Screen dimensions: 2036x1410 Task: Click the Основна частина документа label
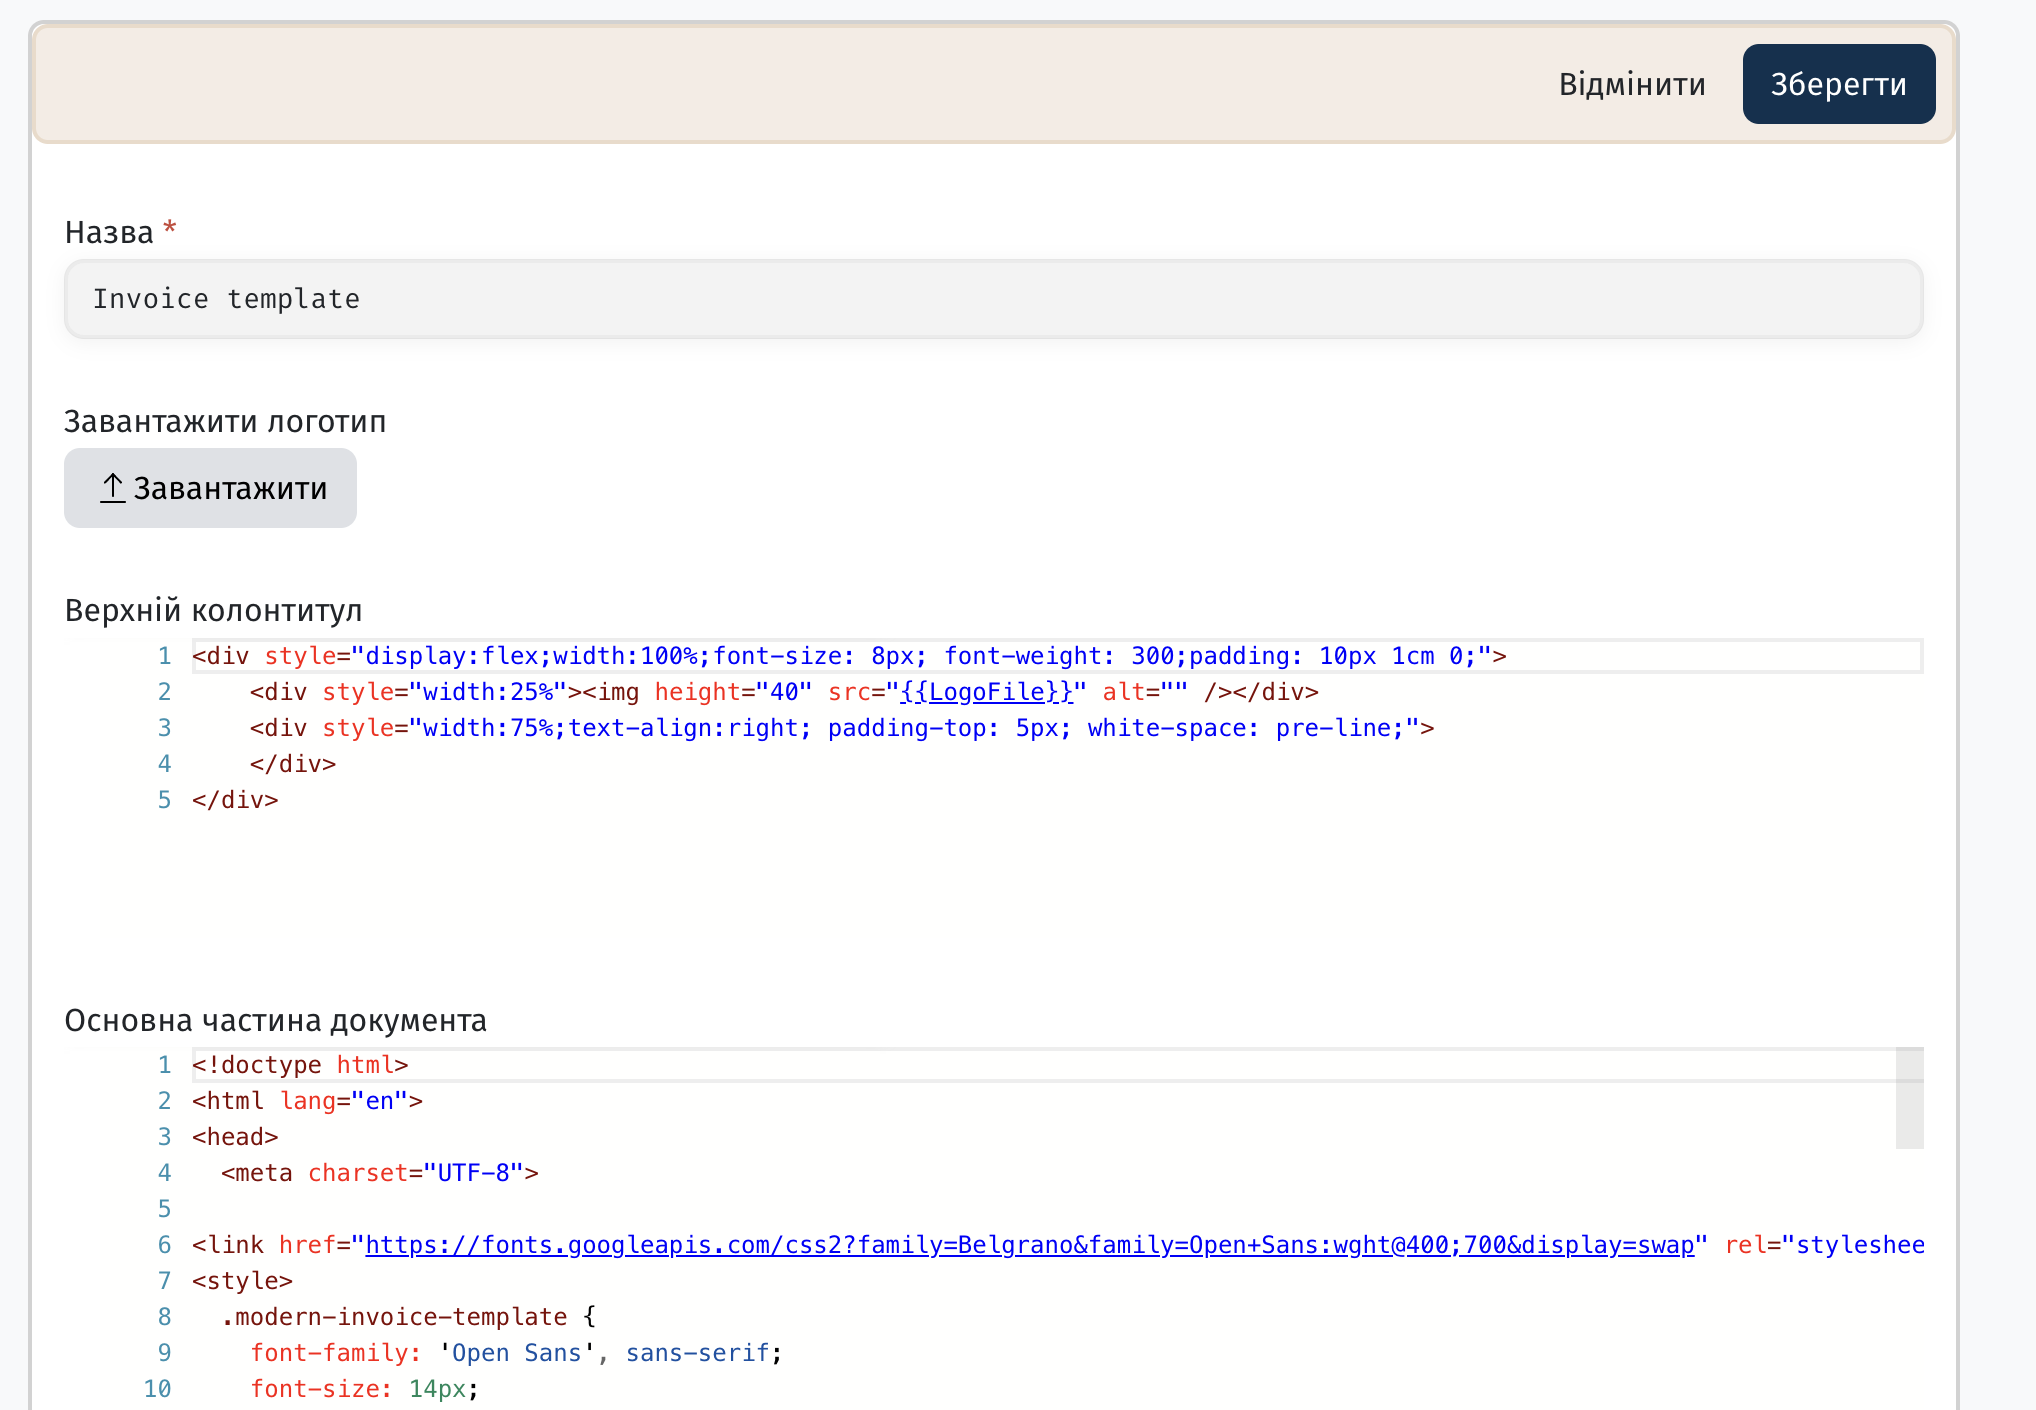coord(275,1020)
